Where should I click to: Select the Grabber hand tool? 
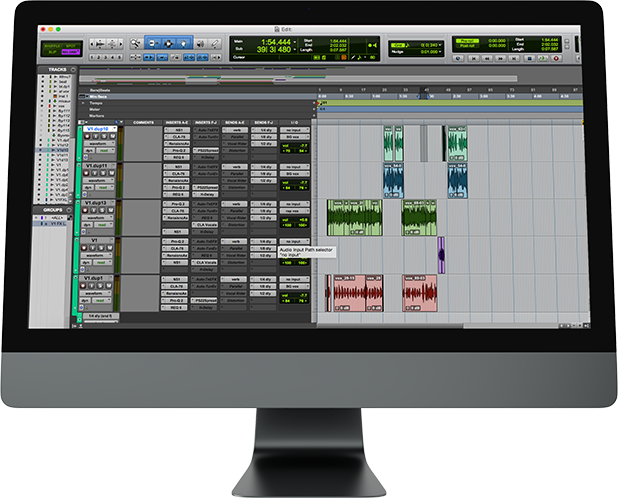click(x=184, y=43)
